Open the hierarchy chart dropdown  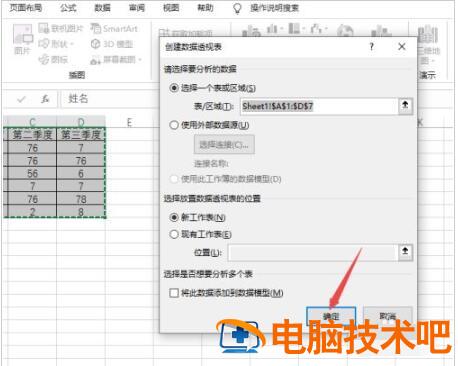296,29
